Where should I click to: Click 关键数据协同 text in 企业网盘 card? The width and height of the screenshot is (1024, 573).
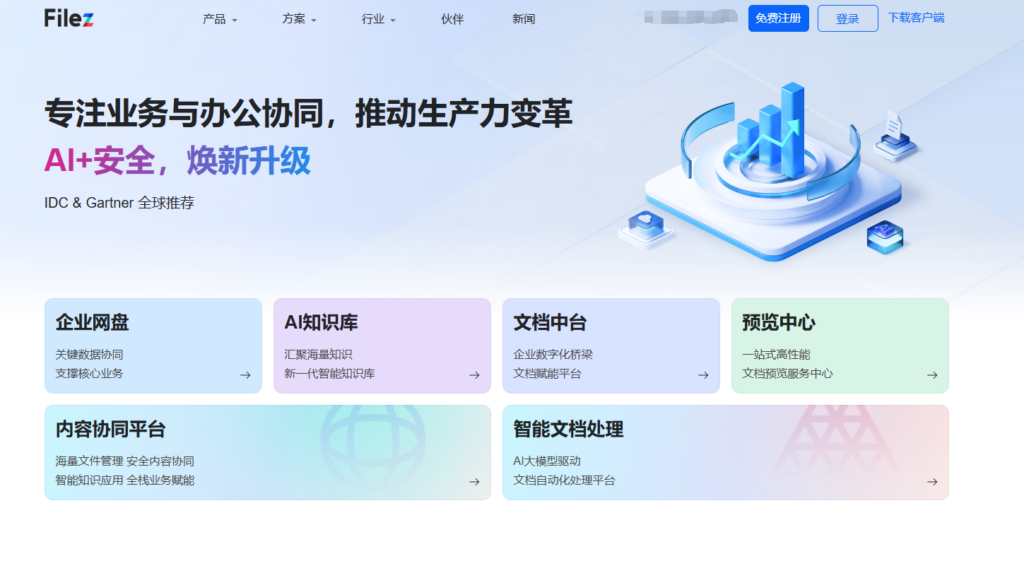click(x=89, y=355)
